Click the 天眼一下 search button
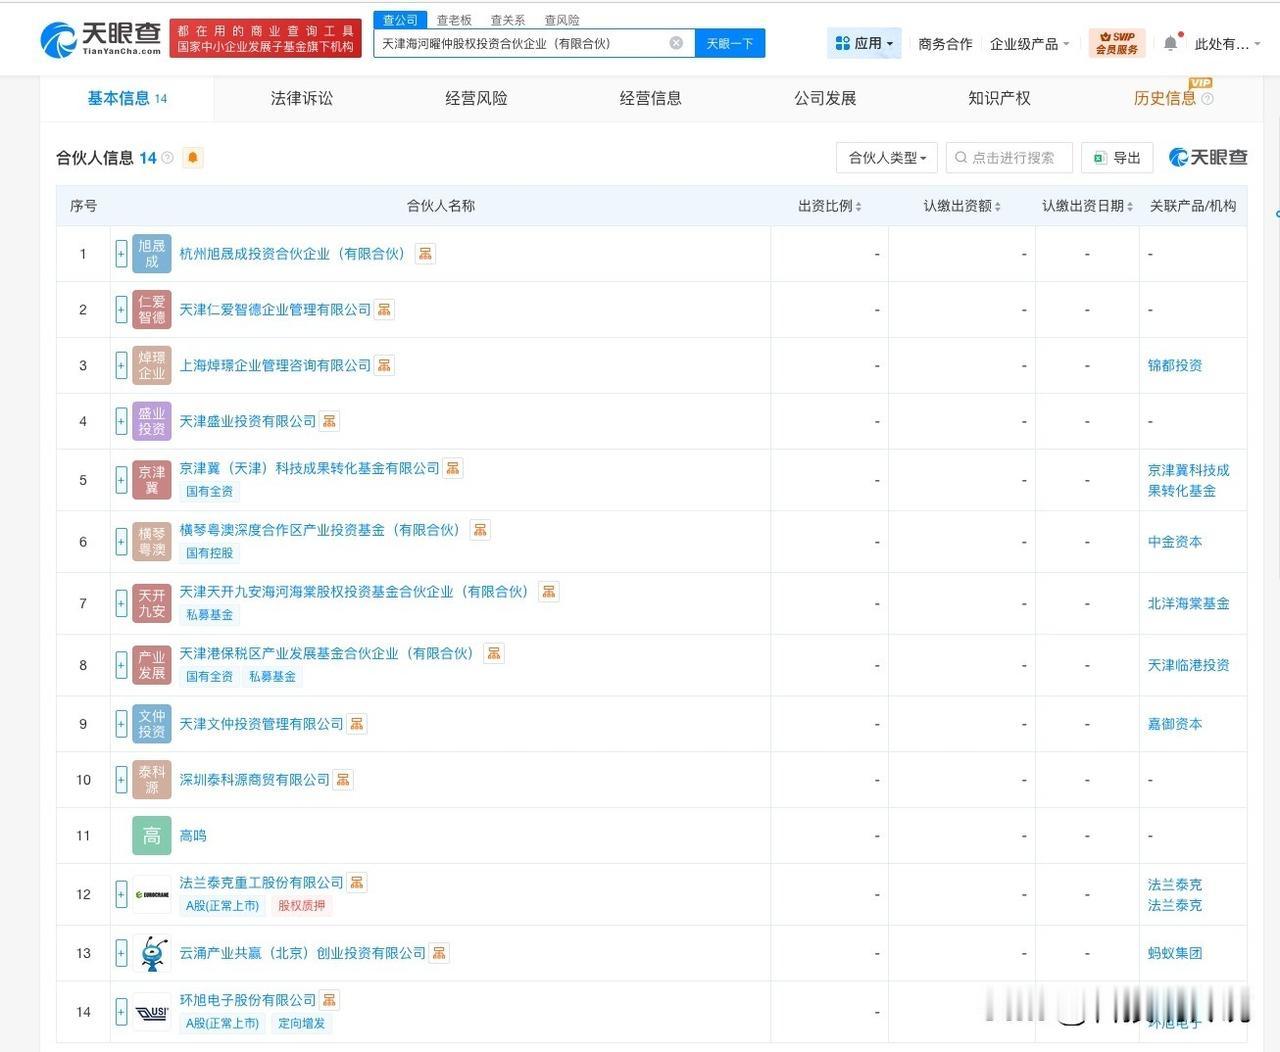The width and height of the screenshot is (1280, 1052). (x=730, y=43)
